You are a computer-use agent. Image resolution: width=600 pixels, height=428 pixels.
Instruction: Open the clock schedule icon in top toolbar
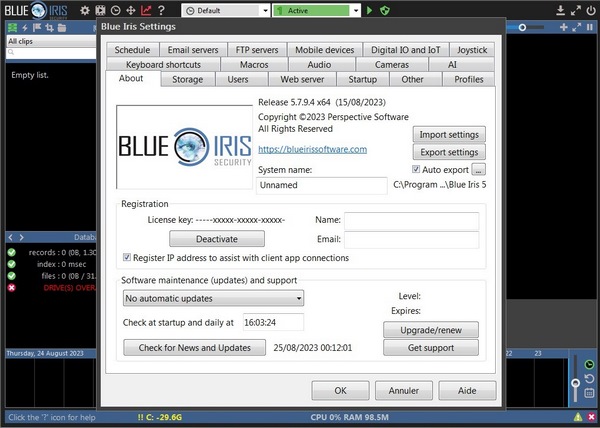pyautogui.click(x=116, y=10)
